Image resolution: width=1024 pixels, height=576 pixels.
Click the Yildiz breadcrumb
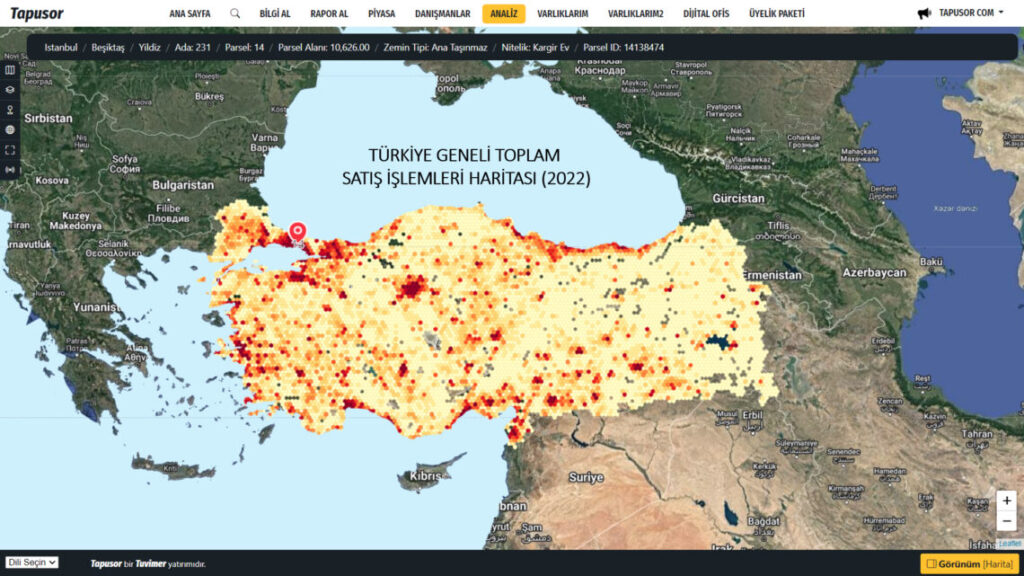150,48
